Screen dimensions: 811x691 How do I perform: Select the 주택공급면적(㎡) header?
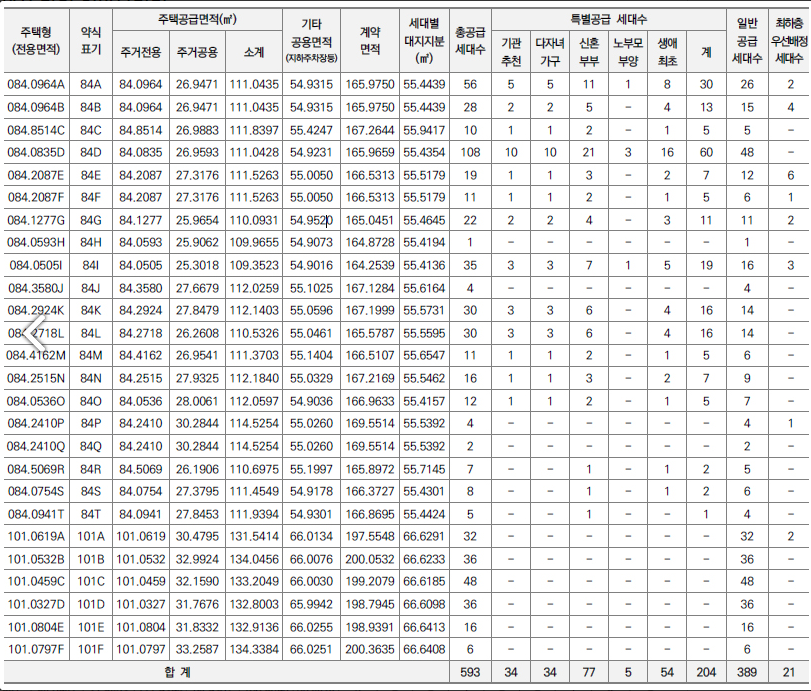click(x=197, y=20)
